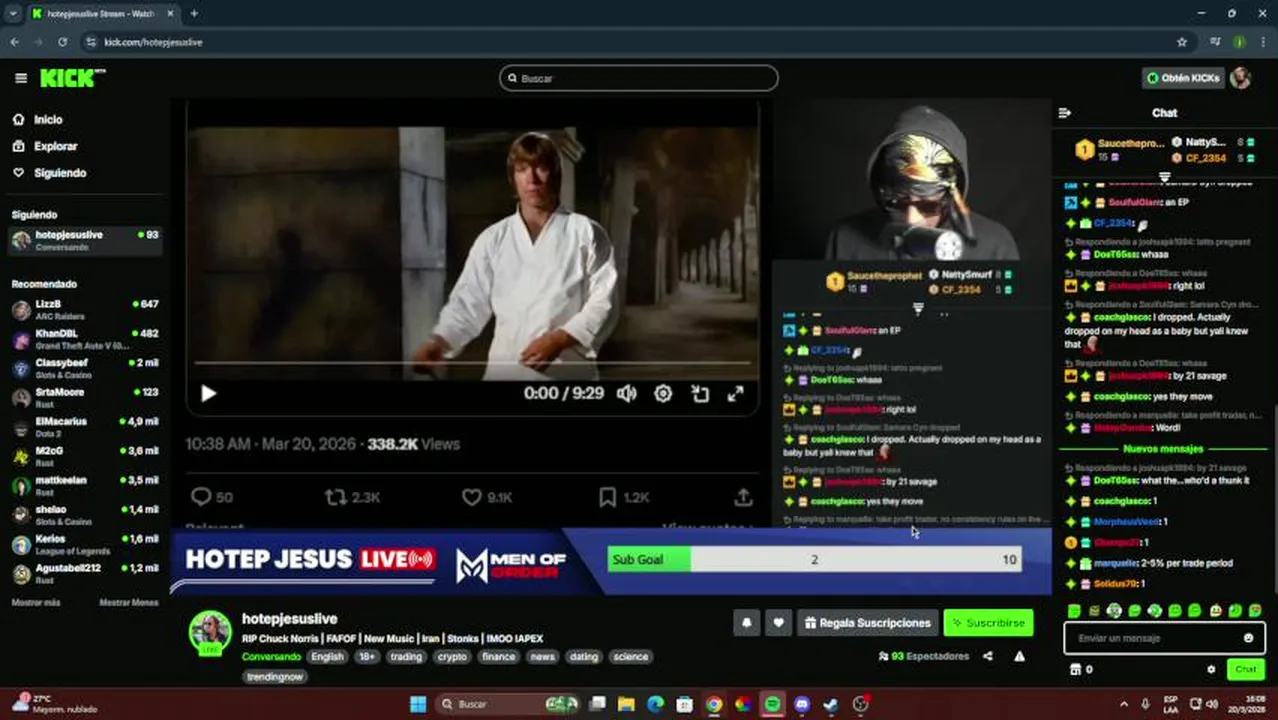This screenshot has width=1278, height=720.
Task: Open the chat settings gear
Action: tap(1211, 670)
